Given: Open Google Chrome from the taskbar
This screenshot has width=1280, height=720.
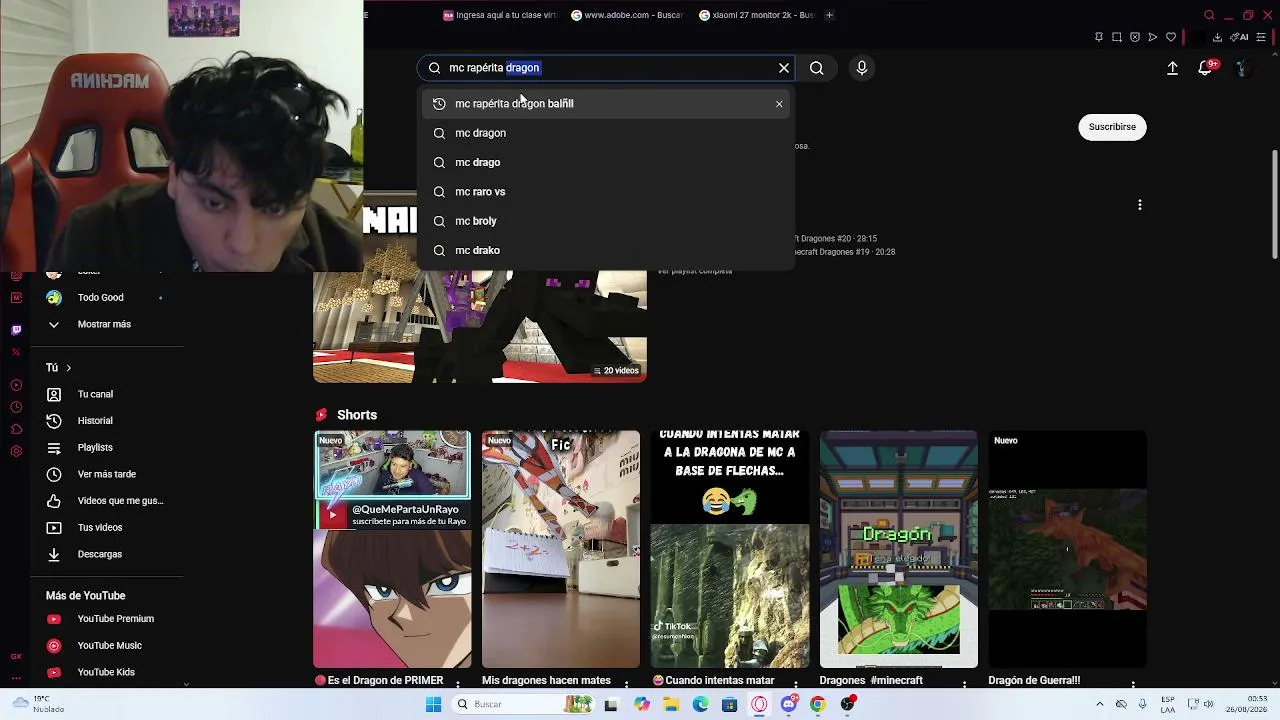Looking at the screenshot, I should 818,704.
